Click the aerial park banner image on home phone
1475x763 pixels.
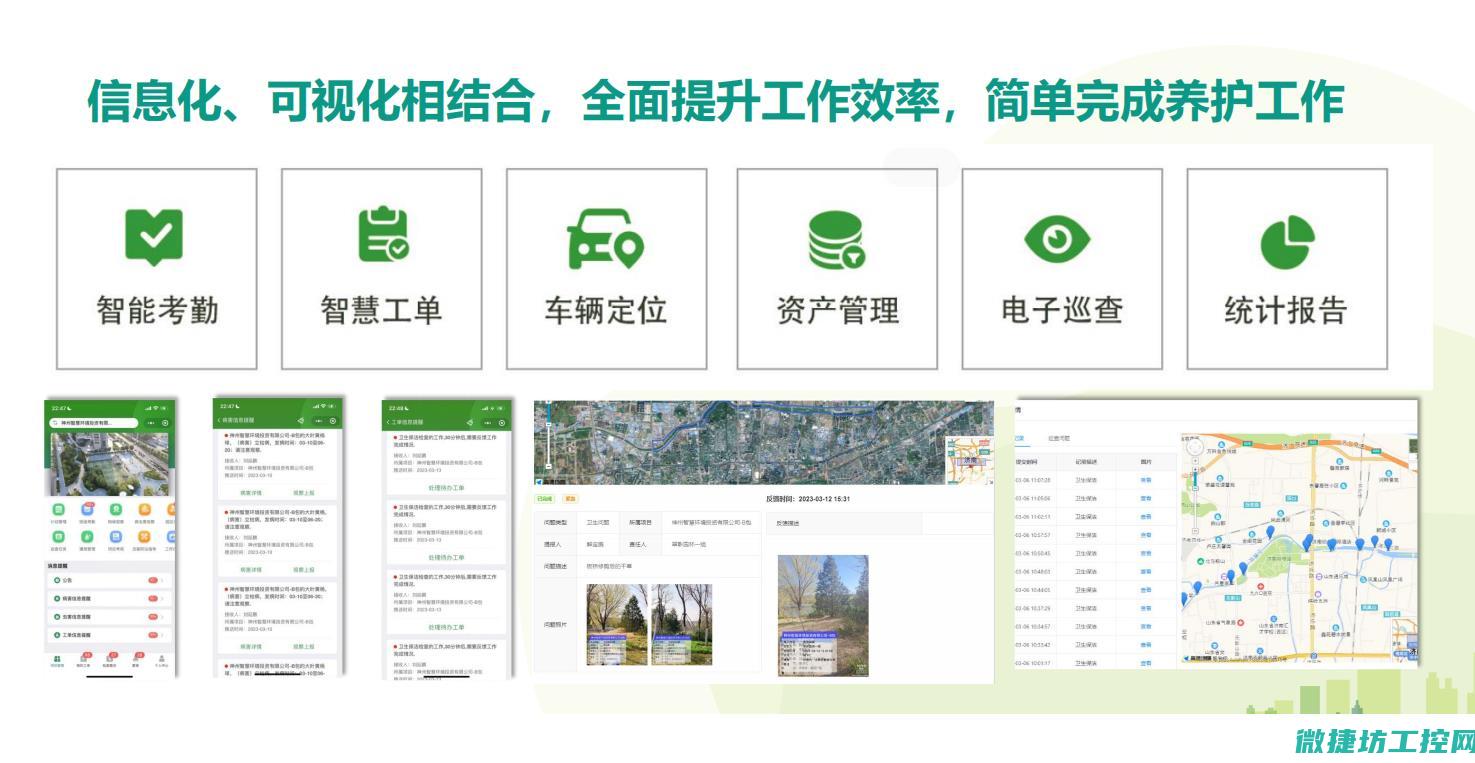[x=109, y=464]
